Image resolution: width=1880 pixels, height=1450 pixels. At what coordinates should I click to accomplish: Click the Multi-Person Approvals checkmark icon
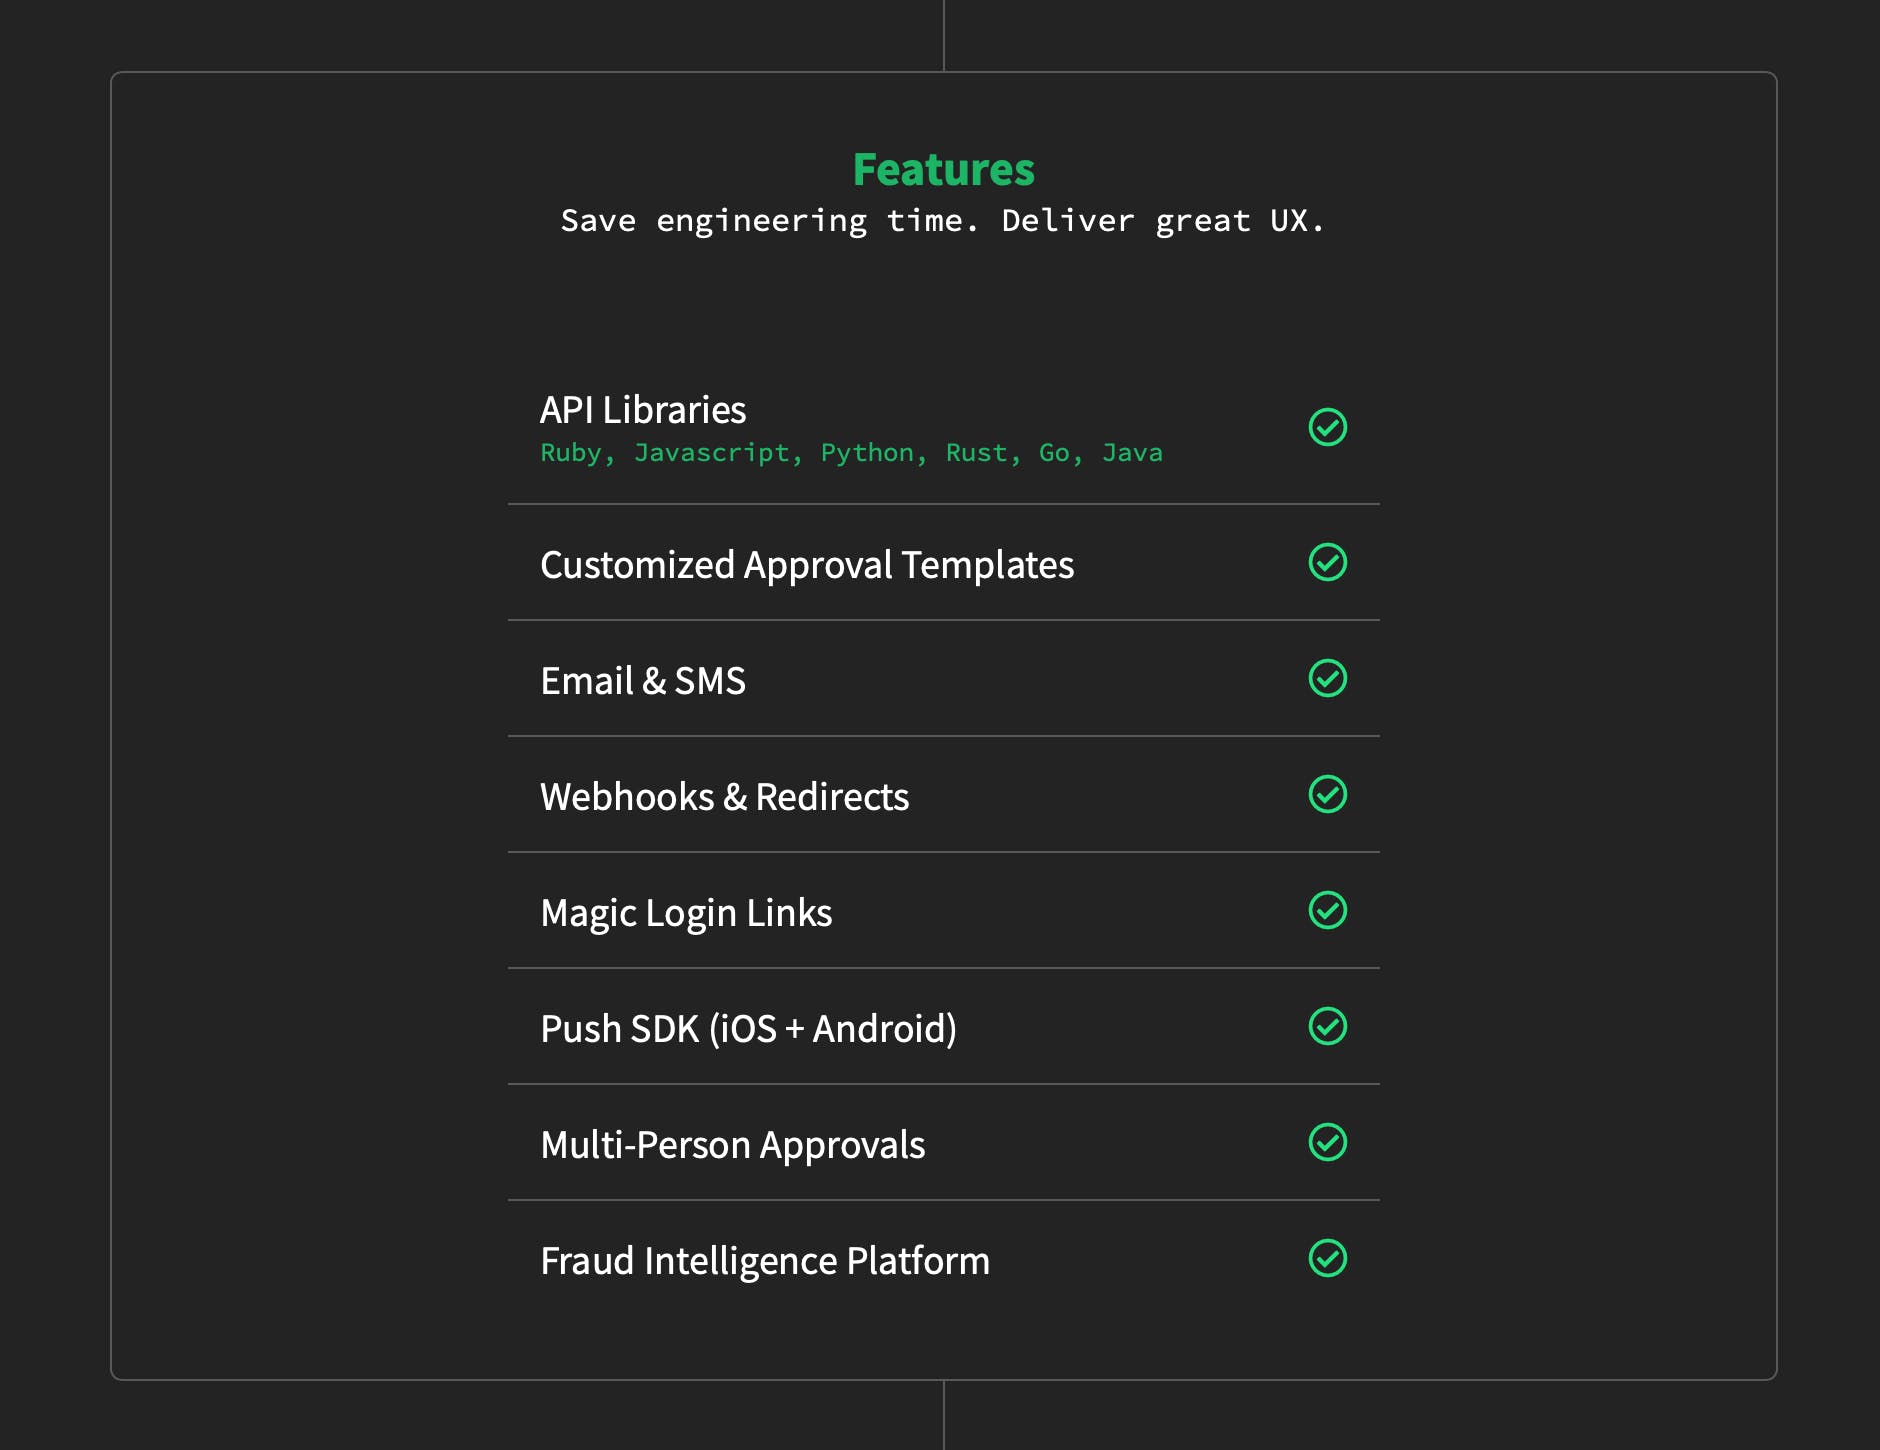tap(1327, 1142)
